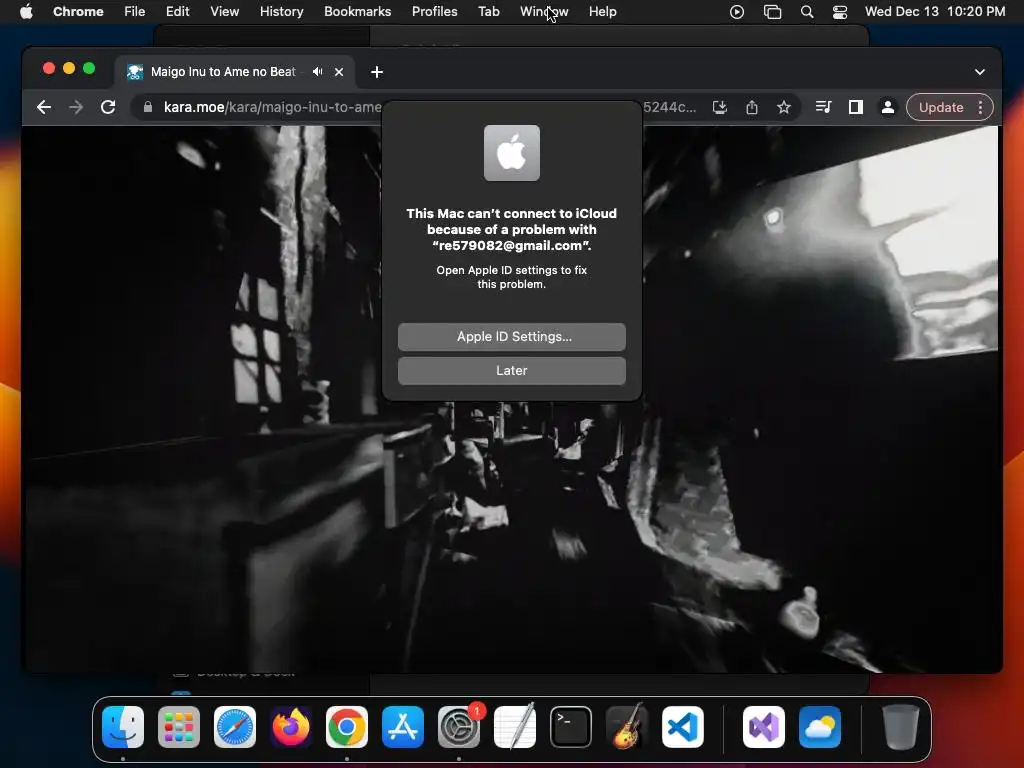
Task: Open Visual Studio from the Dock
Action: [764, 727]
